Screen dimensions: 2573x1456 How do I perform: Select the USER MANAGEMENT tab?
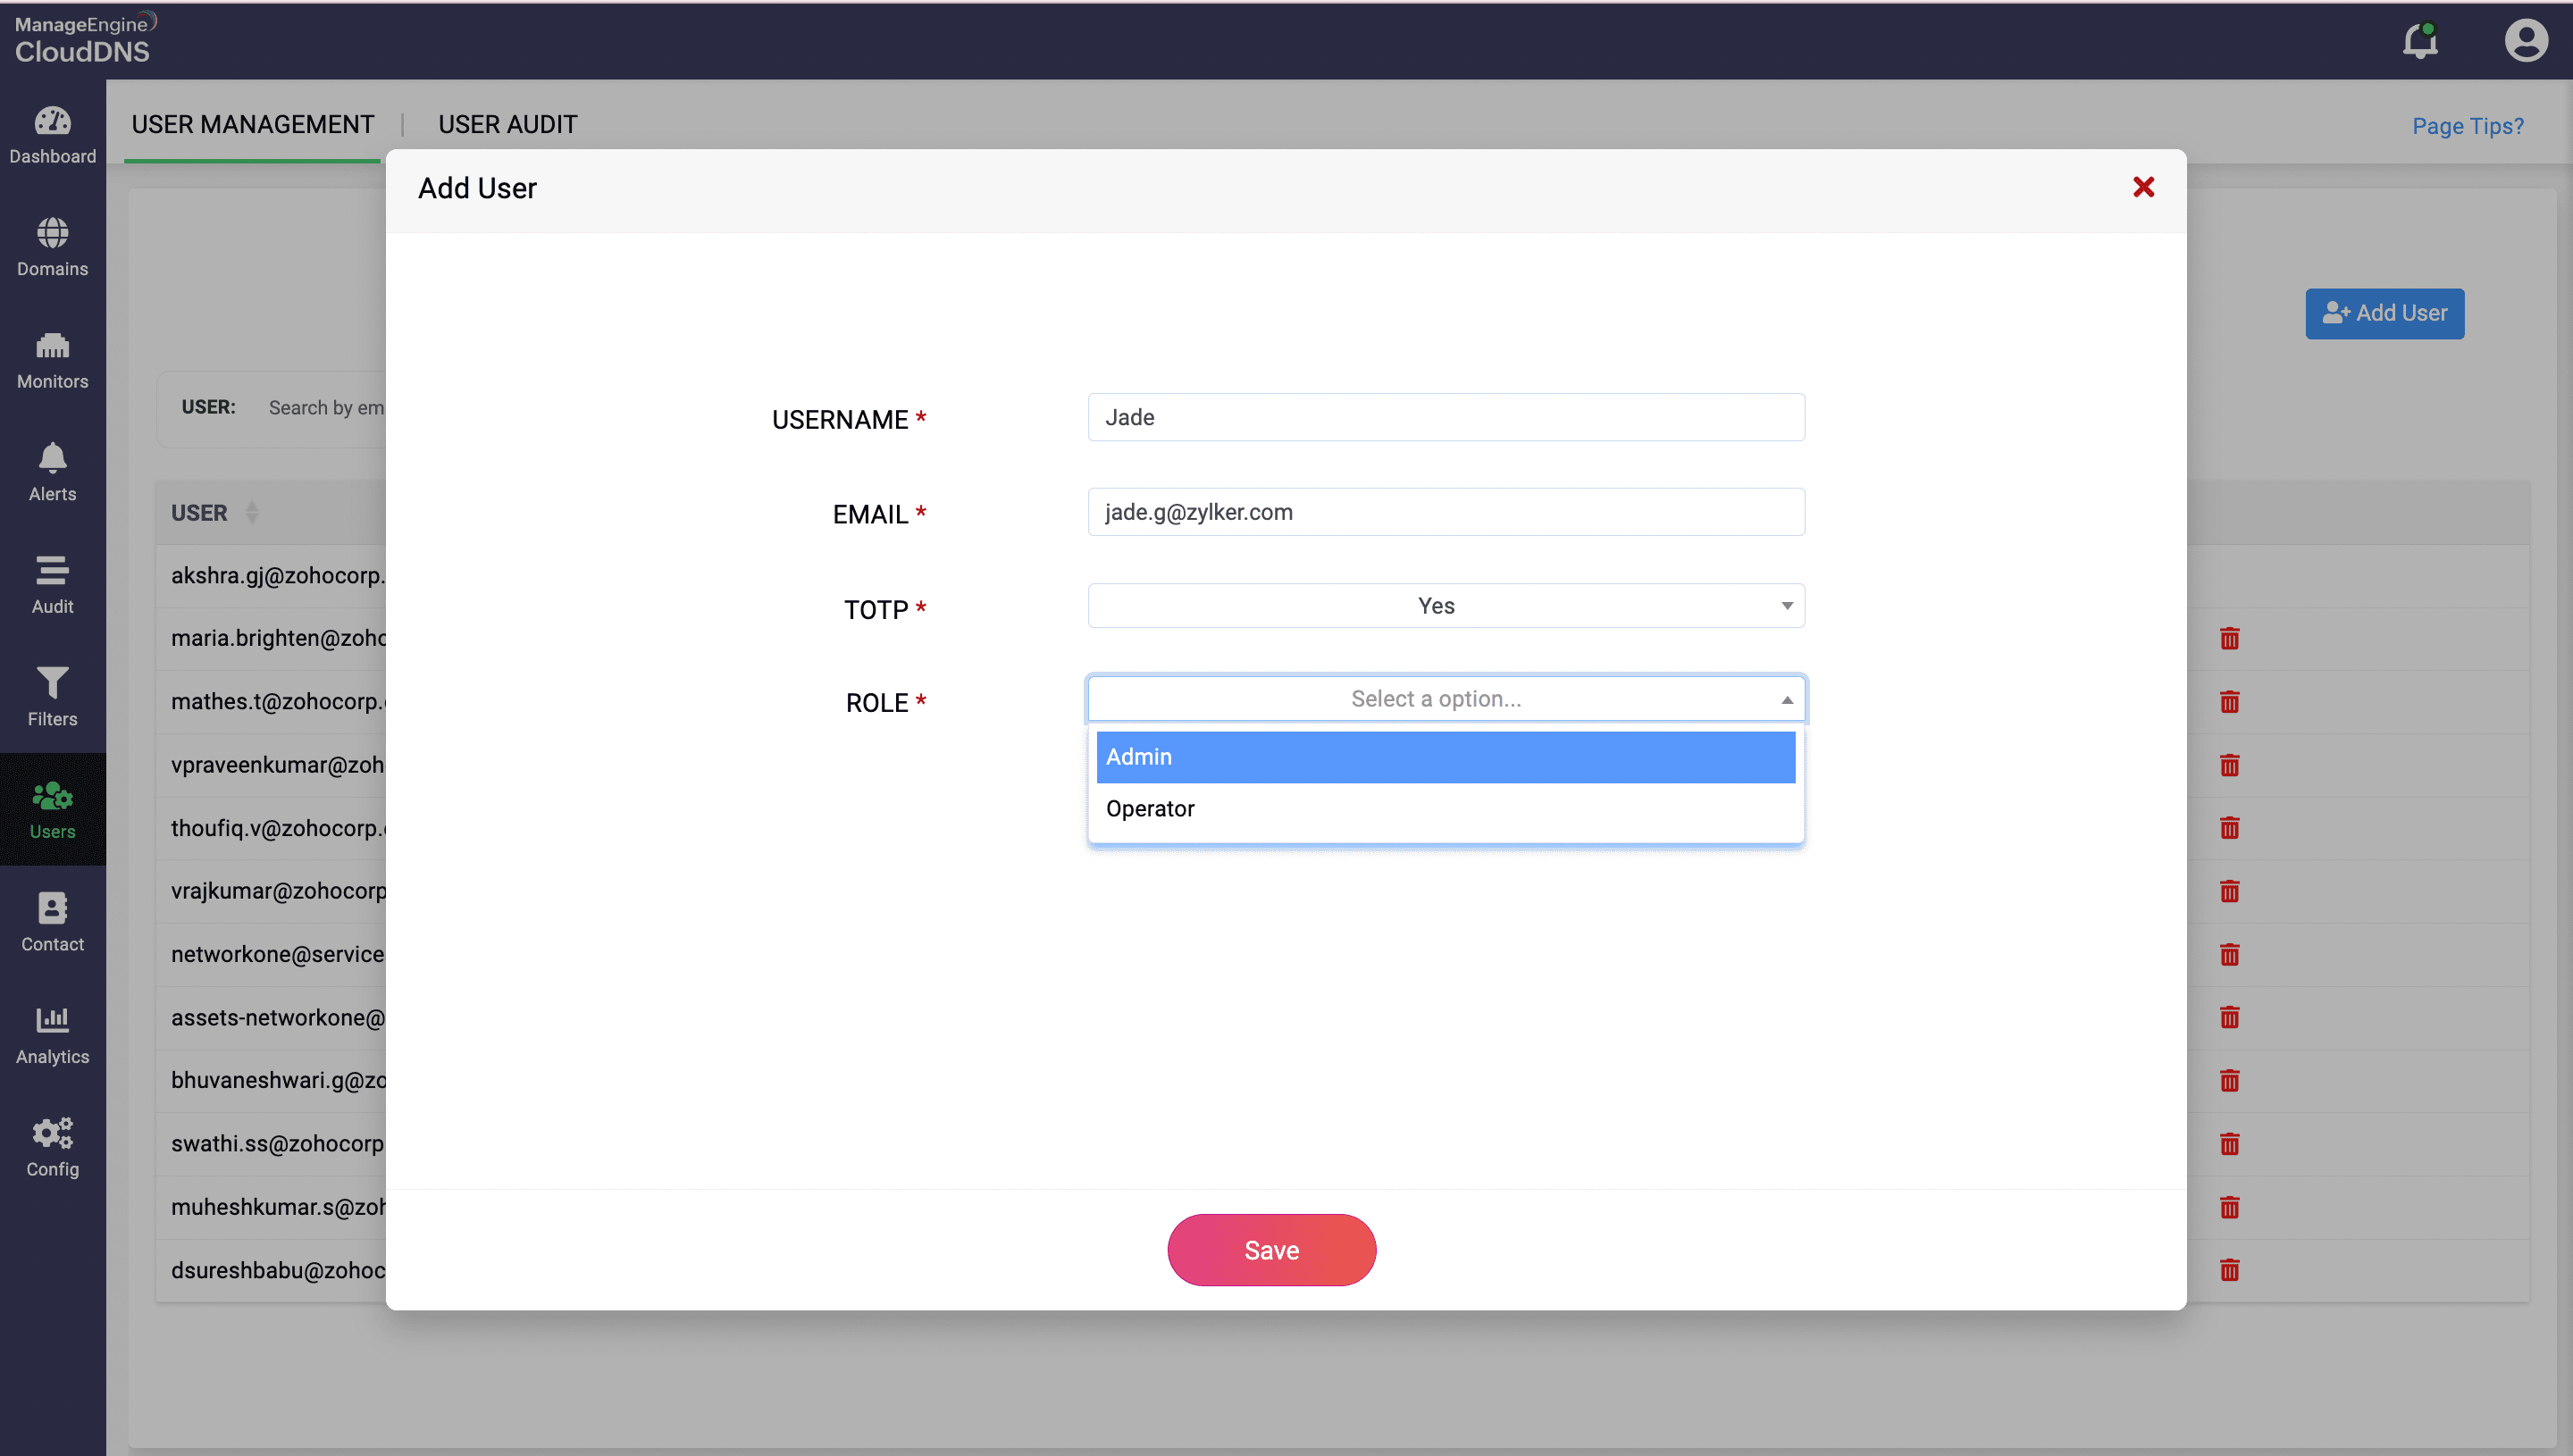(252, 124)
